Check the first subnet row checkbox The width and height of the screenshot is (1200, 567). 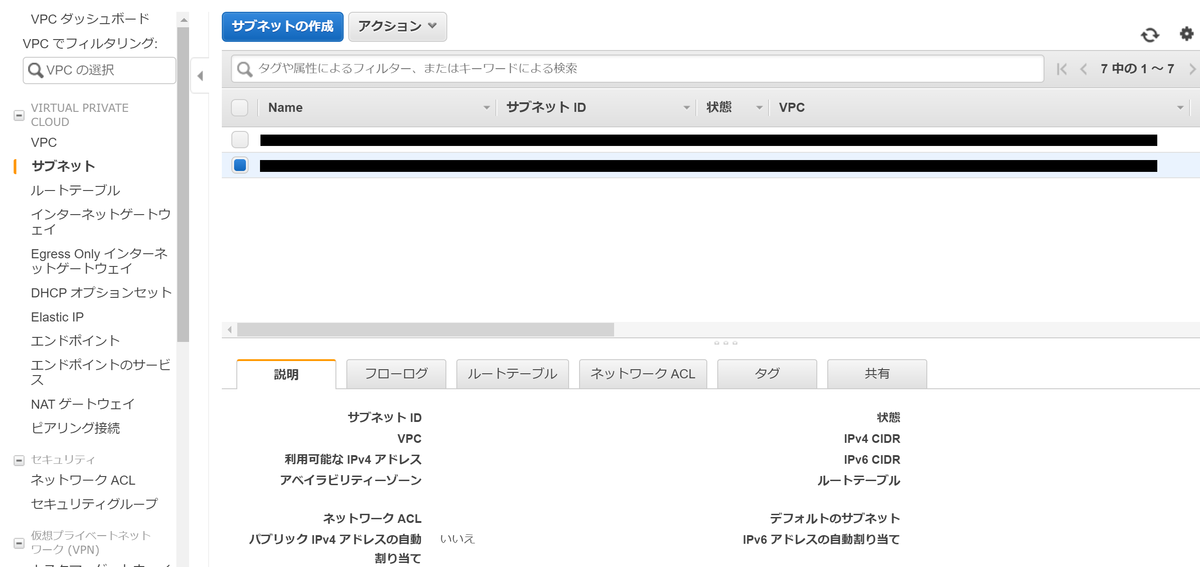(x=239, y=140)
